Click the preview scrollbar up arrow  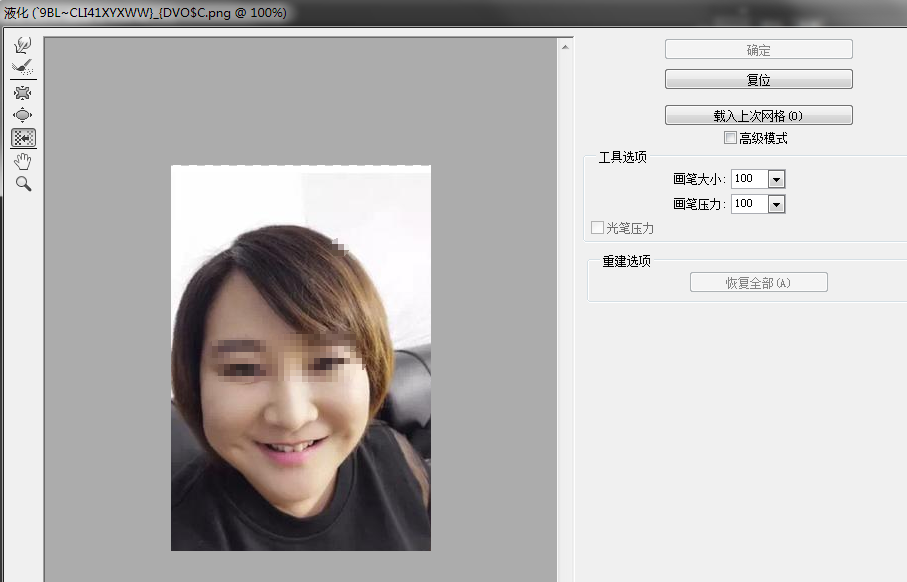coord(565,47)
